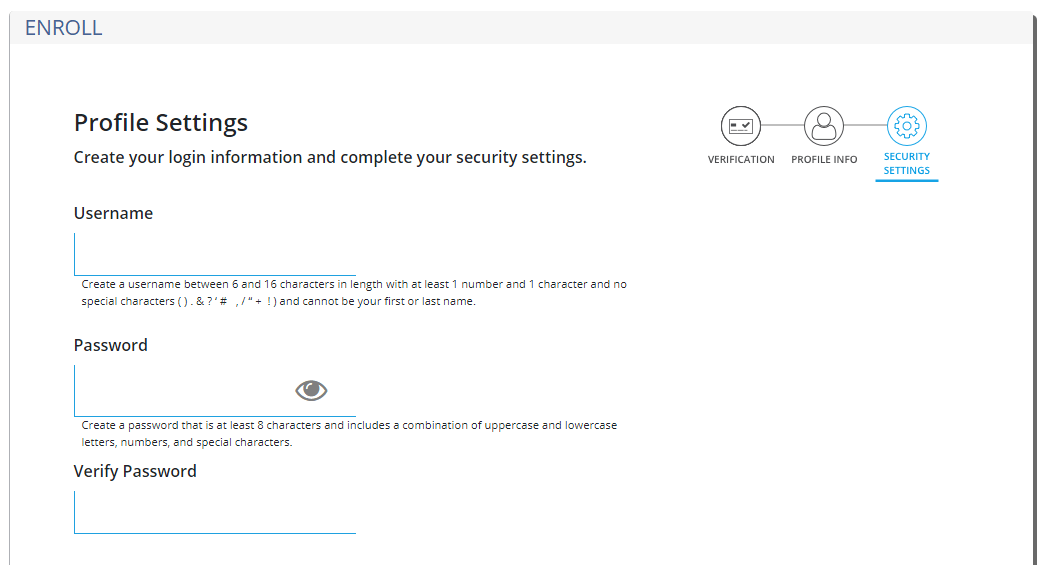1051x565 pixels.
Task: Focus the Verify Password input field
Action: (x=214, y=512)
